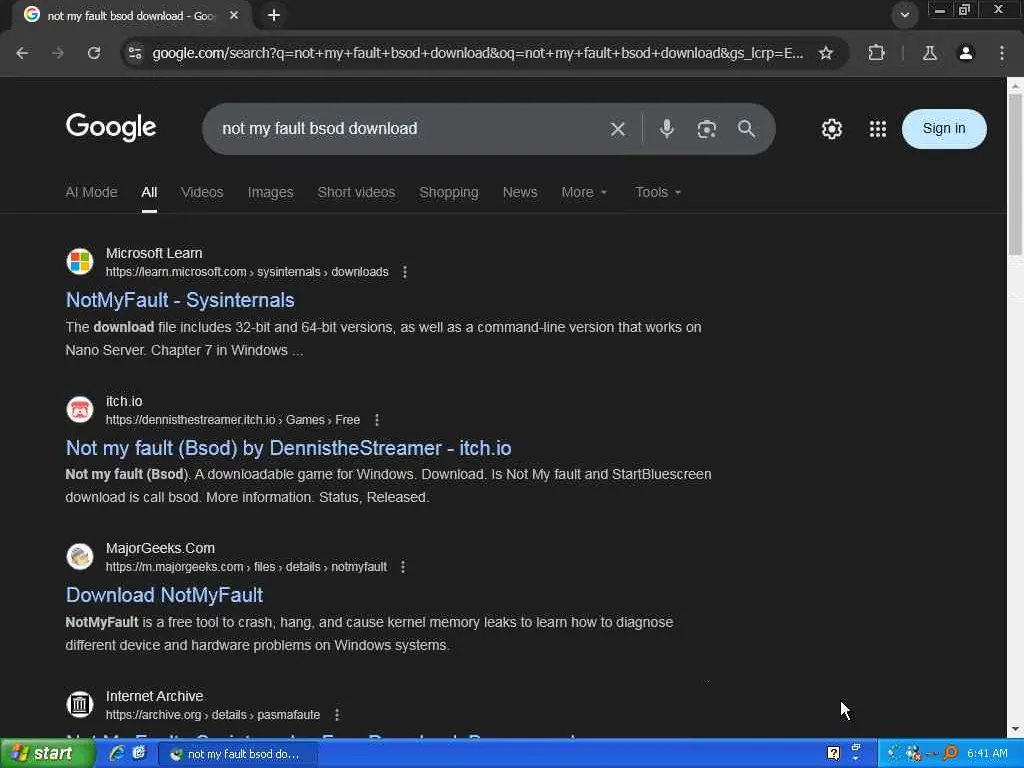This screenshot has width=1024, height=768.
Task: Click the Sign in button
Action: pos(944,129)
